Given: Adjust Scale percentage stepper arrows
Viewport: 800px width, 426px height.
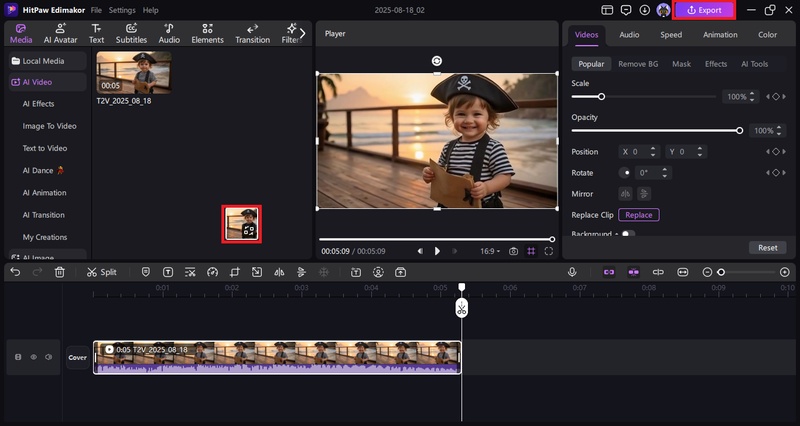Looking at the screenshot, I should click(752, 96).
